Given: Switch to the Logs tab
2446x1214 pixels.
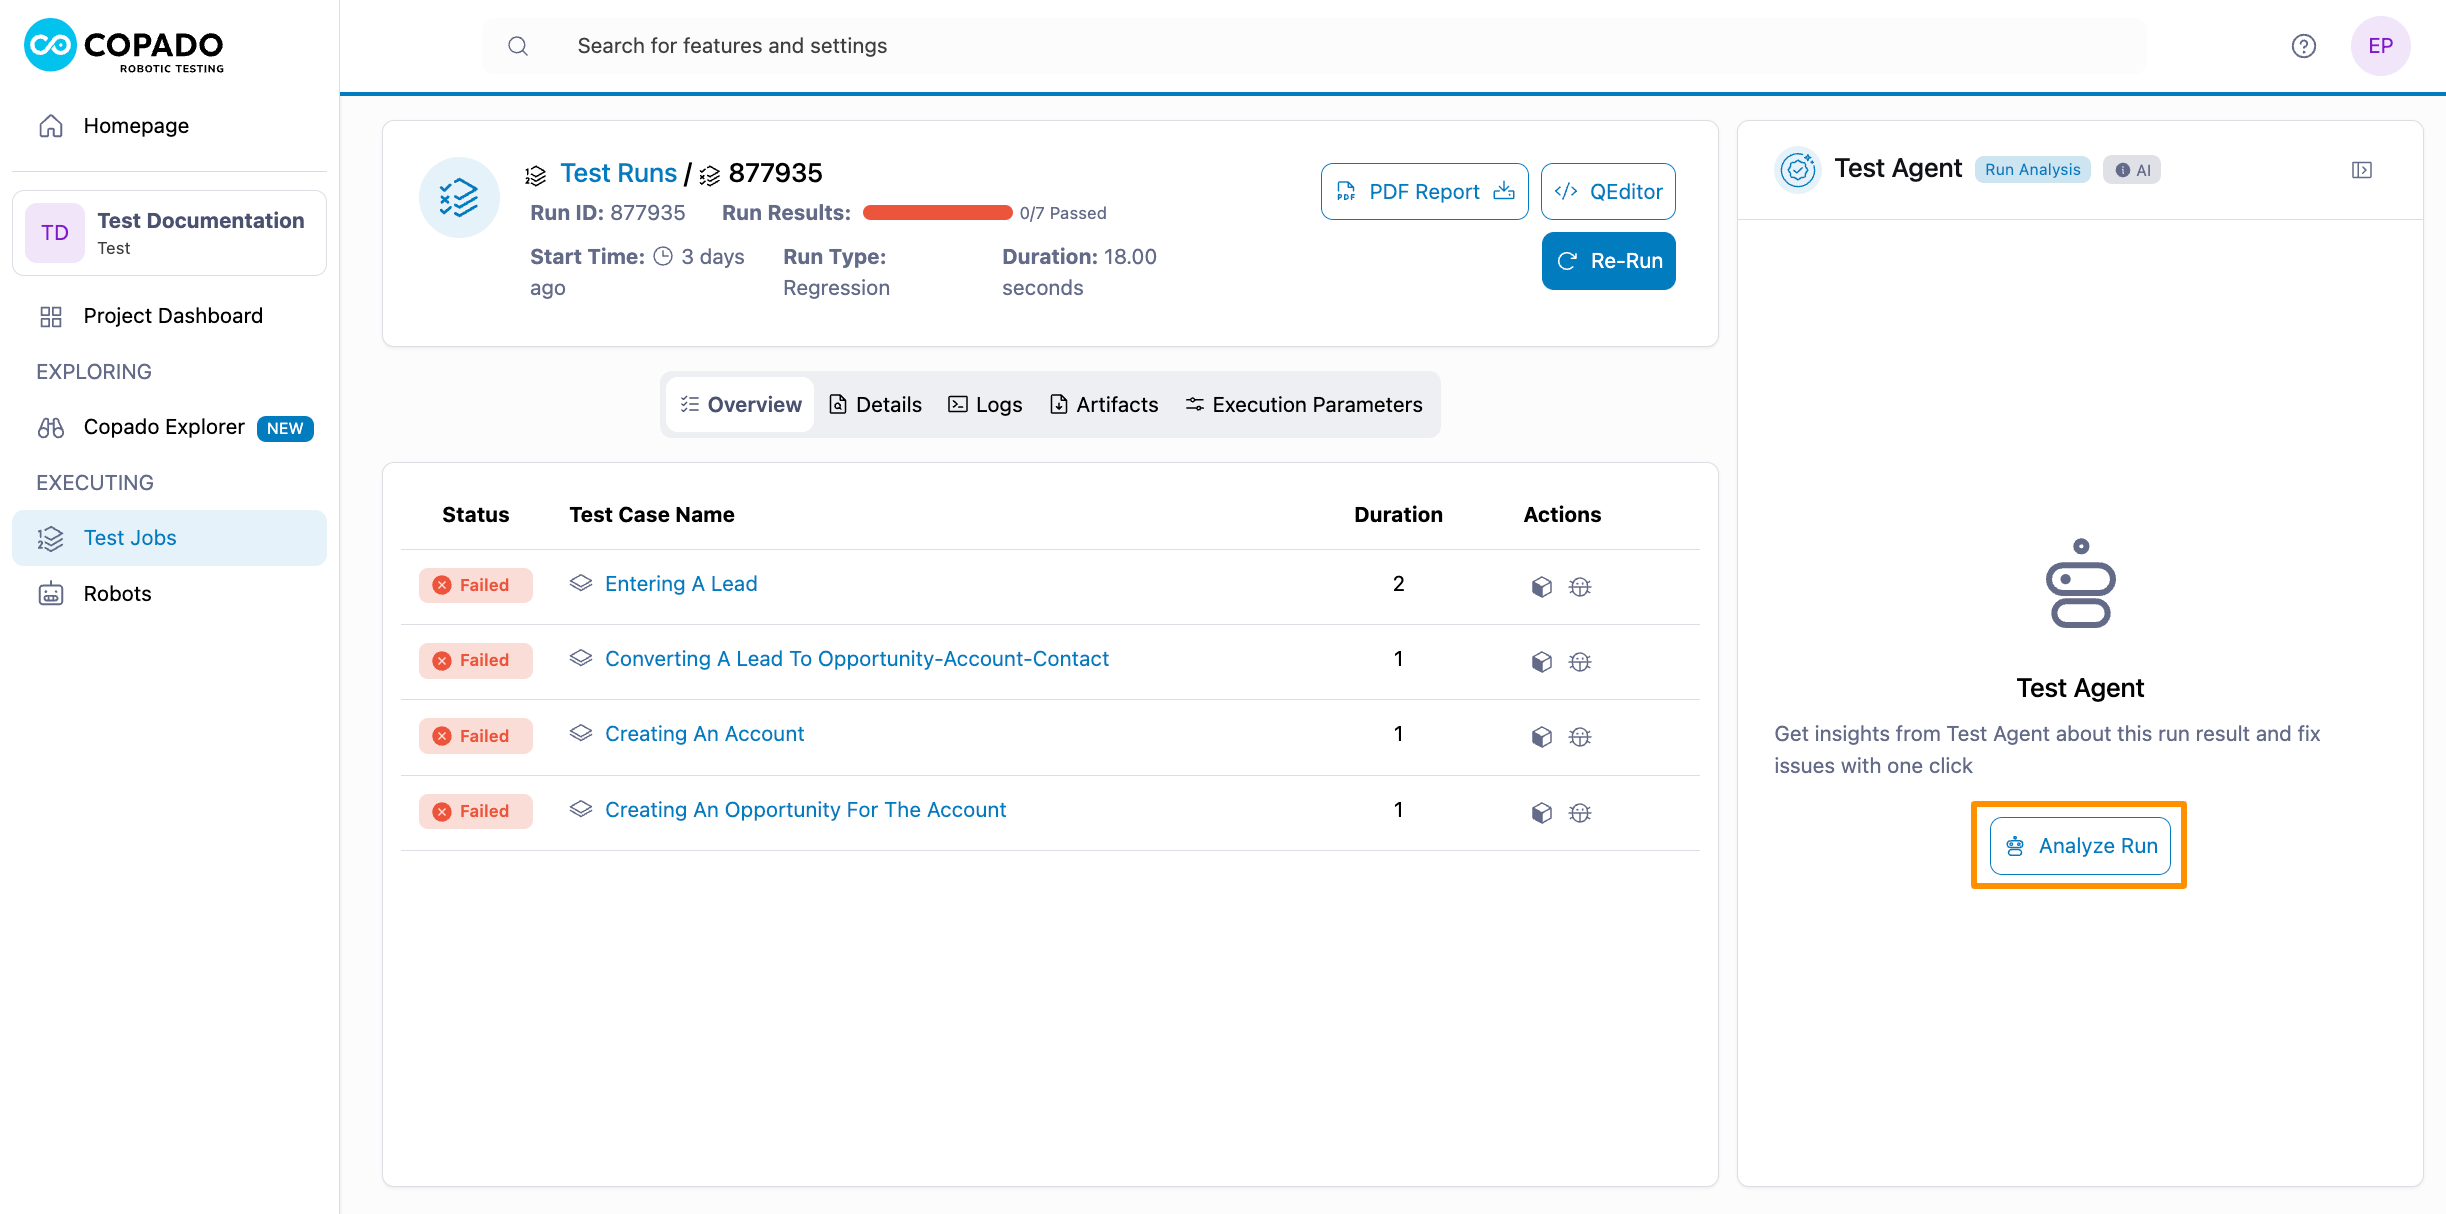Looking at the screenshot, I should click(x=985, y=404).
